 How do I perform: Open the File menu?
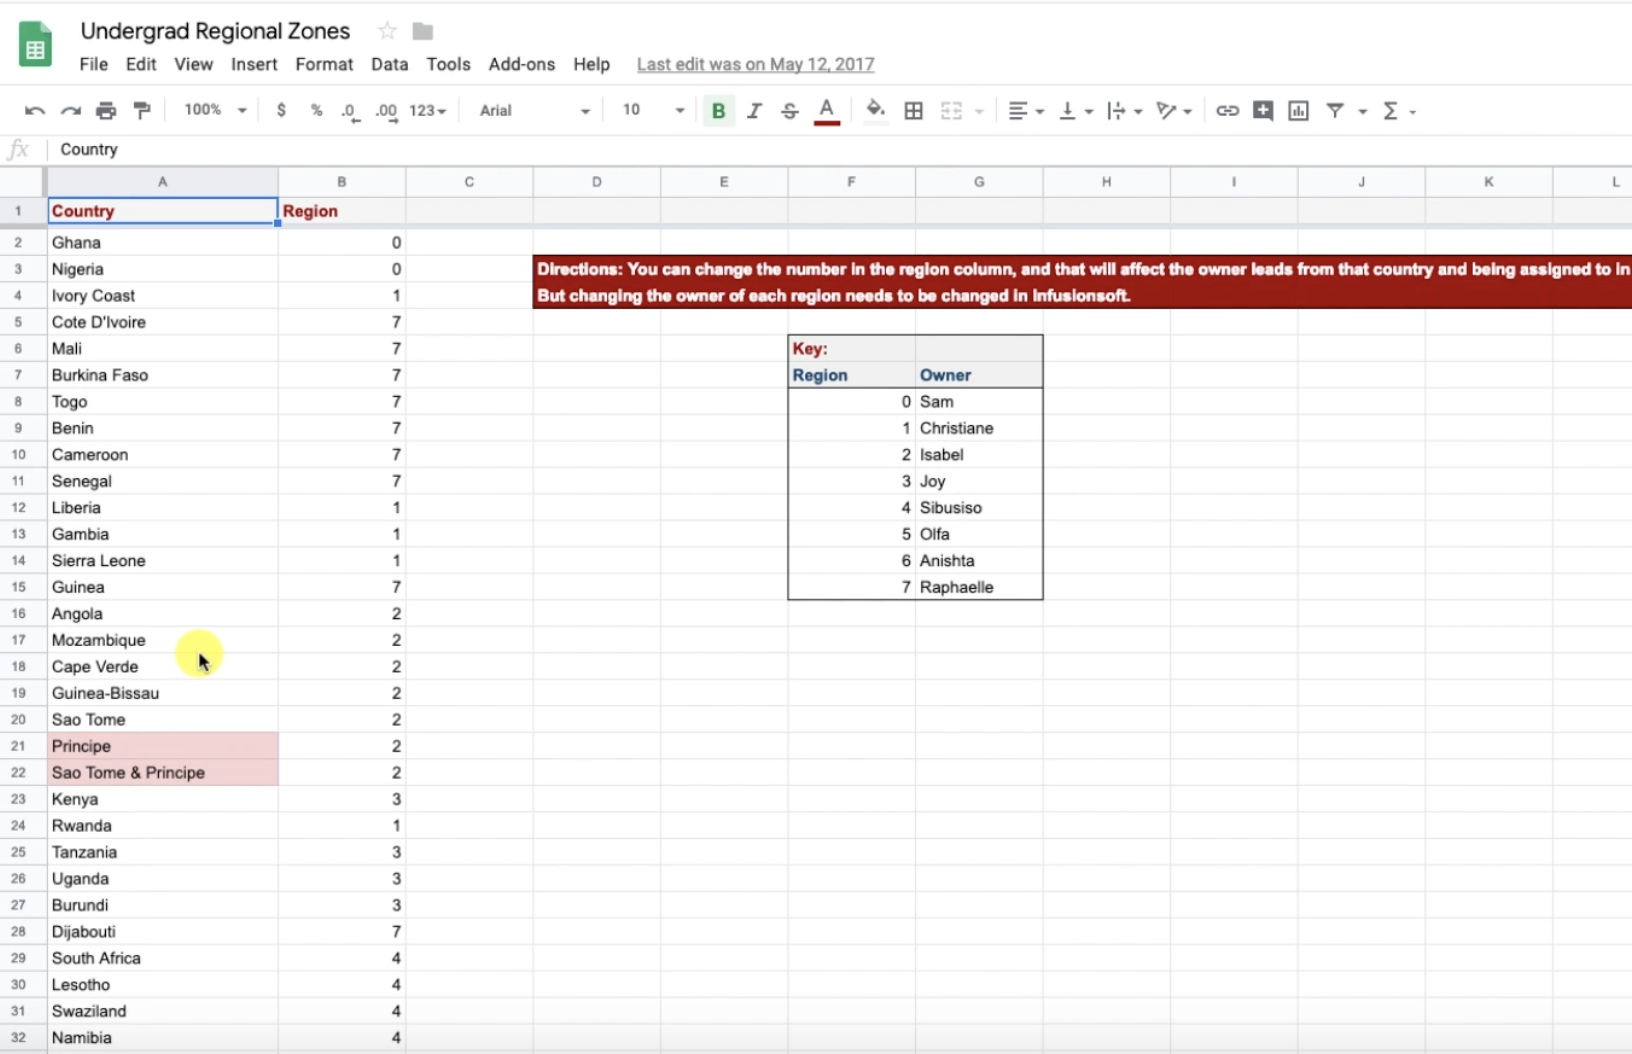pos(93,64)
